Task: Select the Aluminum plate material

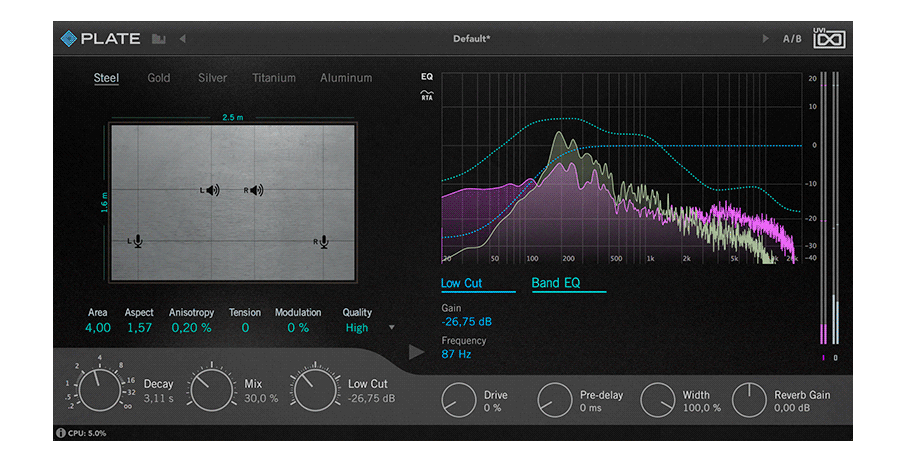Action: tap(346, 78)
